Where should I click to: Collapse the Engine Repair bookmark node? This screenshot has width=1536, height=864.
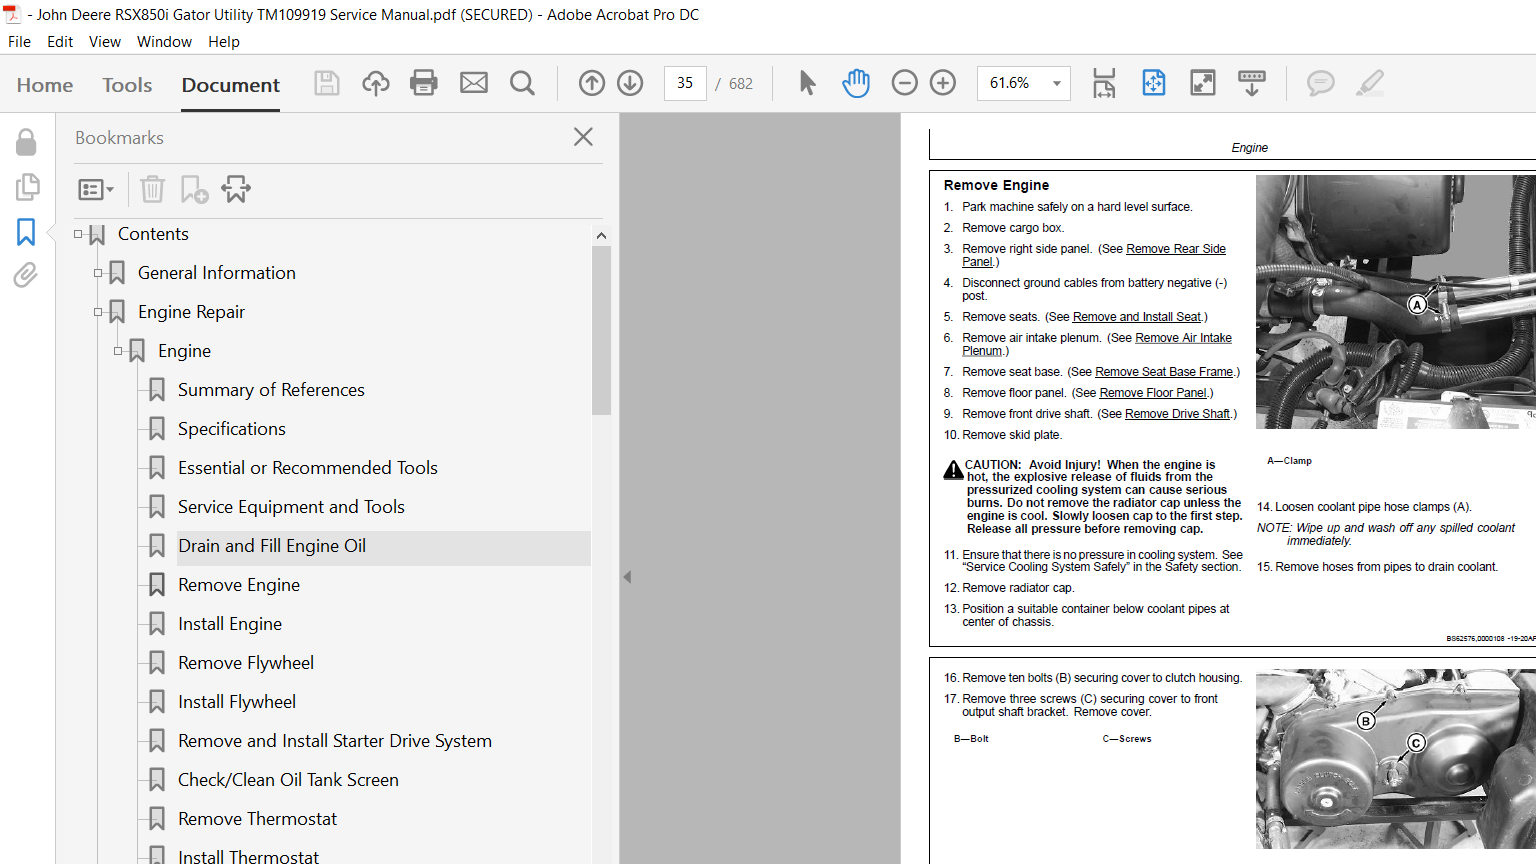click(x=98, y=312)
